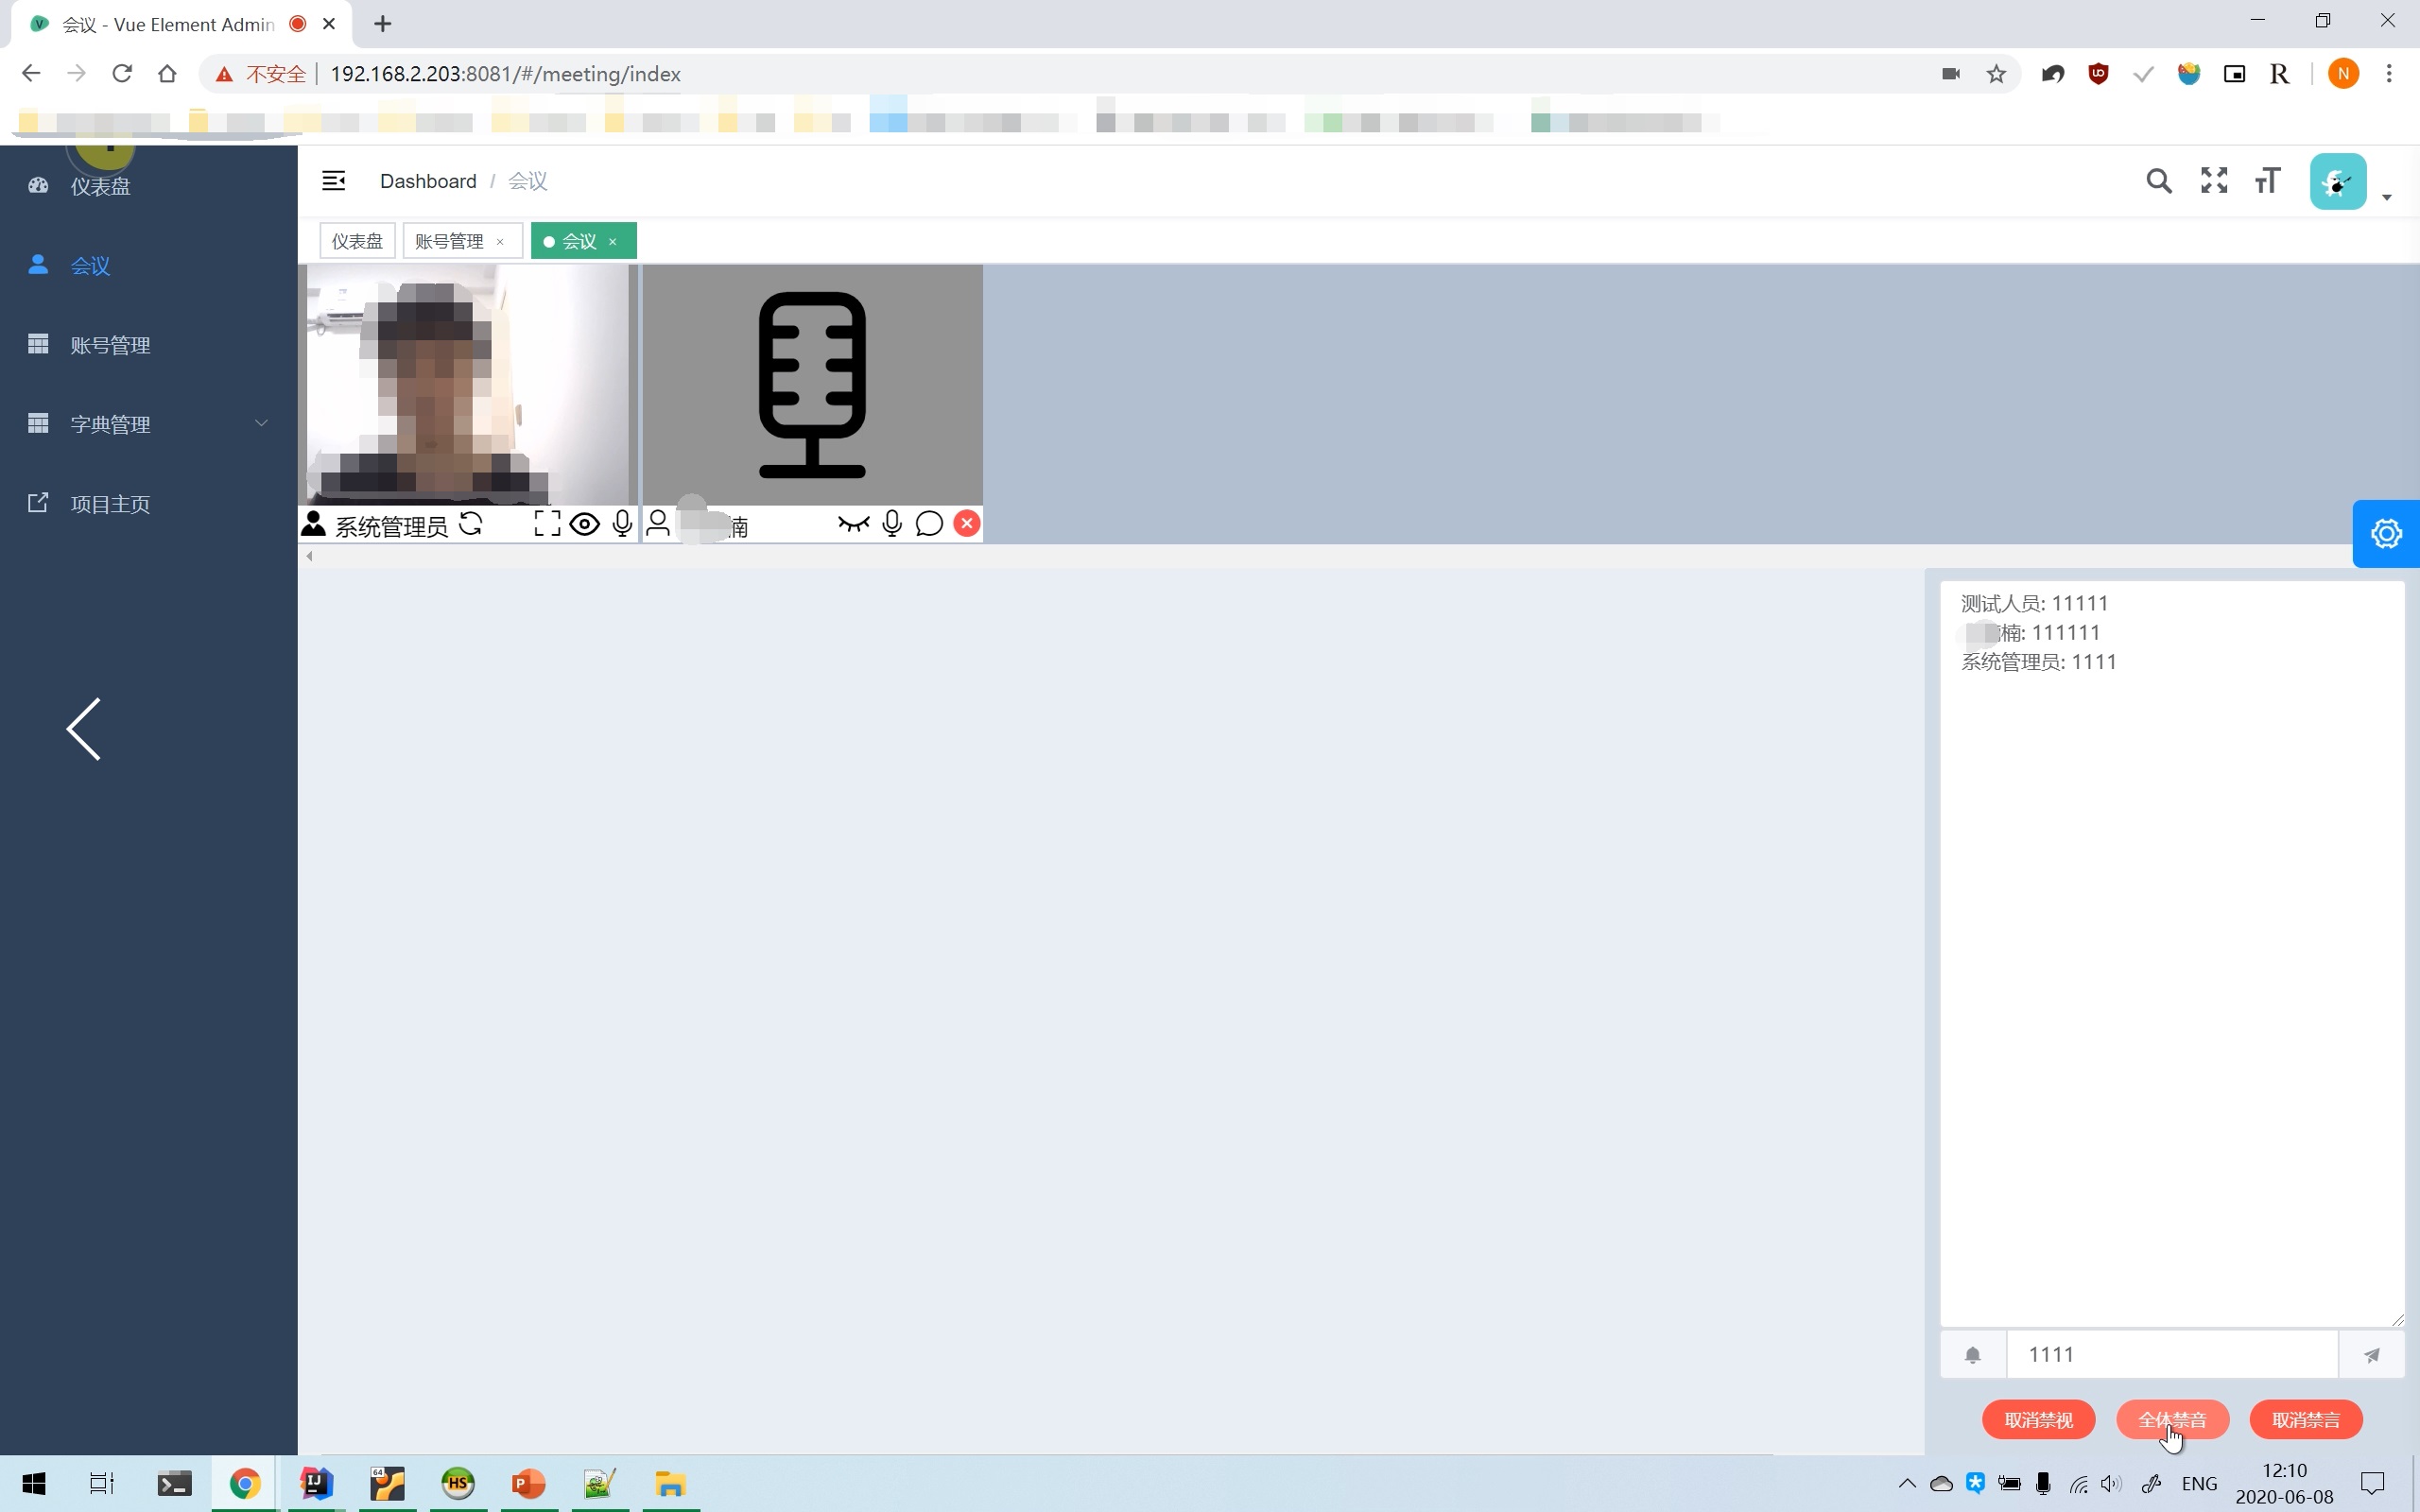Click the chat bubble icon on second participant
Viewport: 2420px width, 1512px height.
929,524
